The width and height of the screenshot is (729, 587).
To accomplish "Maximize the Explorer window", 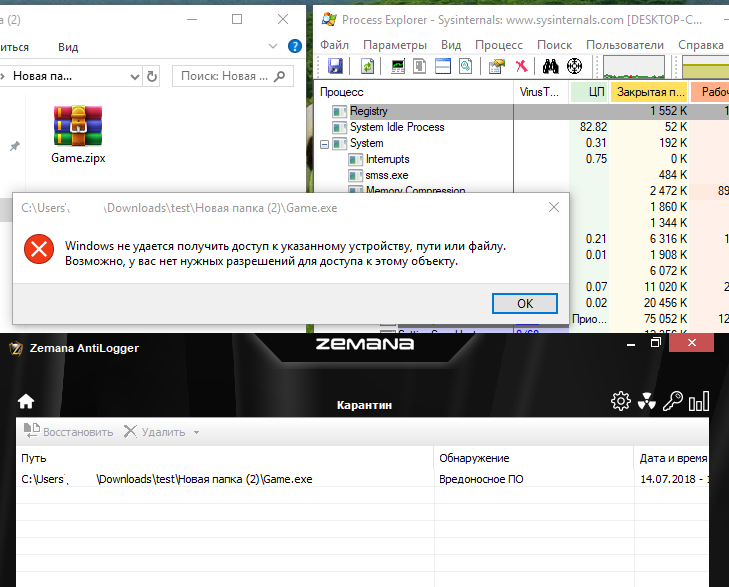I will (237, 19).
